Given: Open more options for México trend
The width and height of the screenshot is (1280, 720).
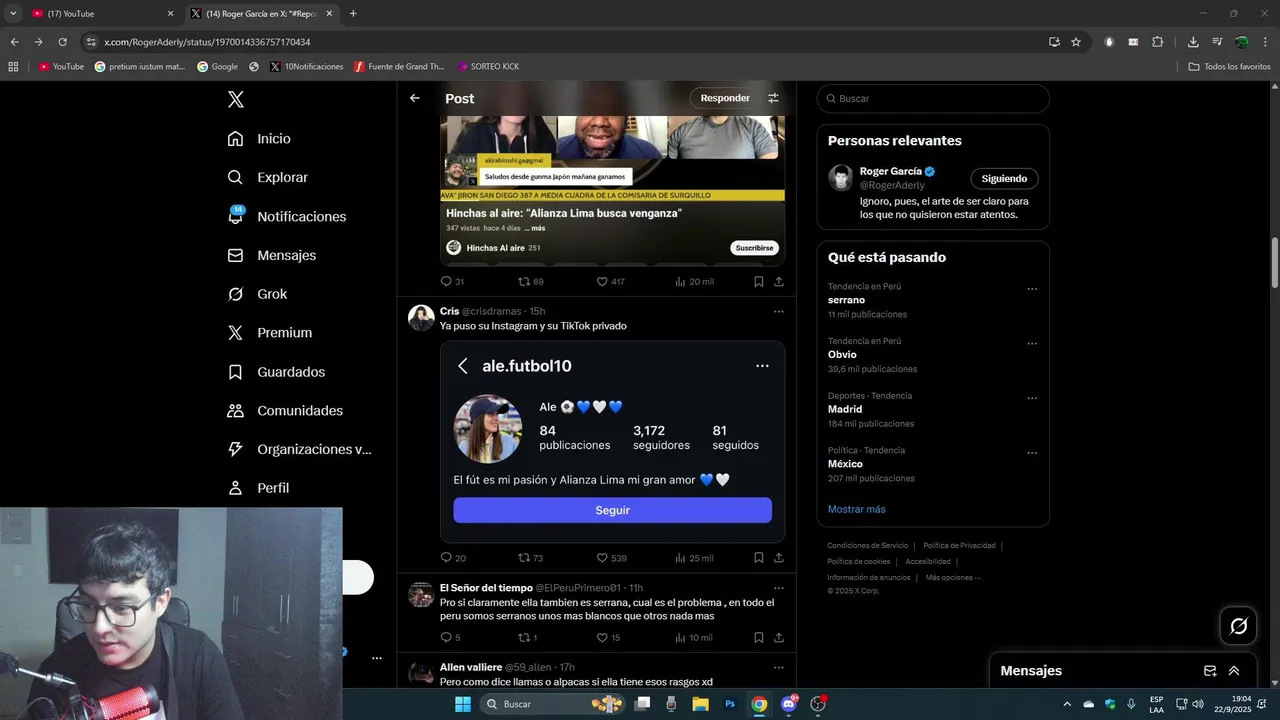Looking at the screenshot, I should pyautogui.click(x=1032, y=453).
